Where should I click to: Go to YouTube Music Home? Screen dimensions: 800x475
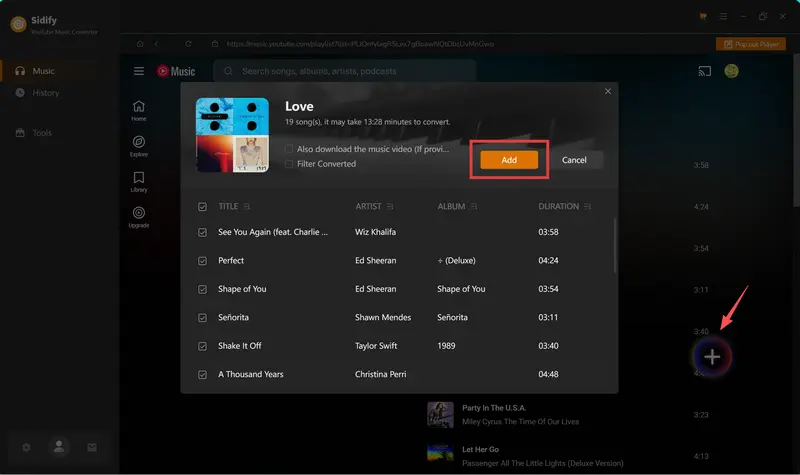pyautogui.click(x=139, y=111)
